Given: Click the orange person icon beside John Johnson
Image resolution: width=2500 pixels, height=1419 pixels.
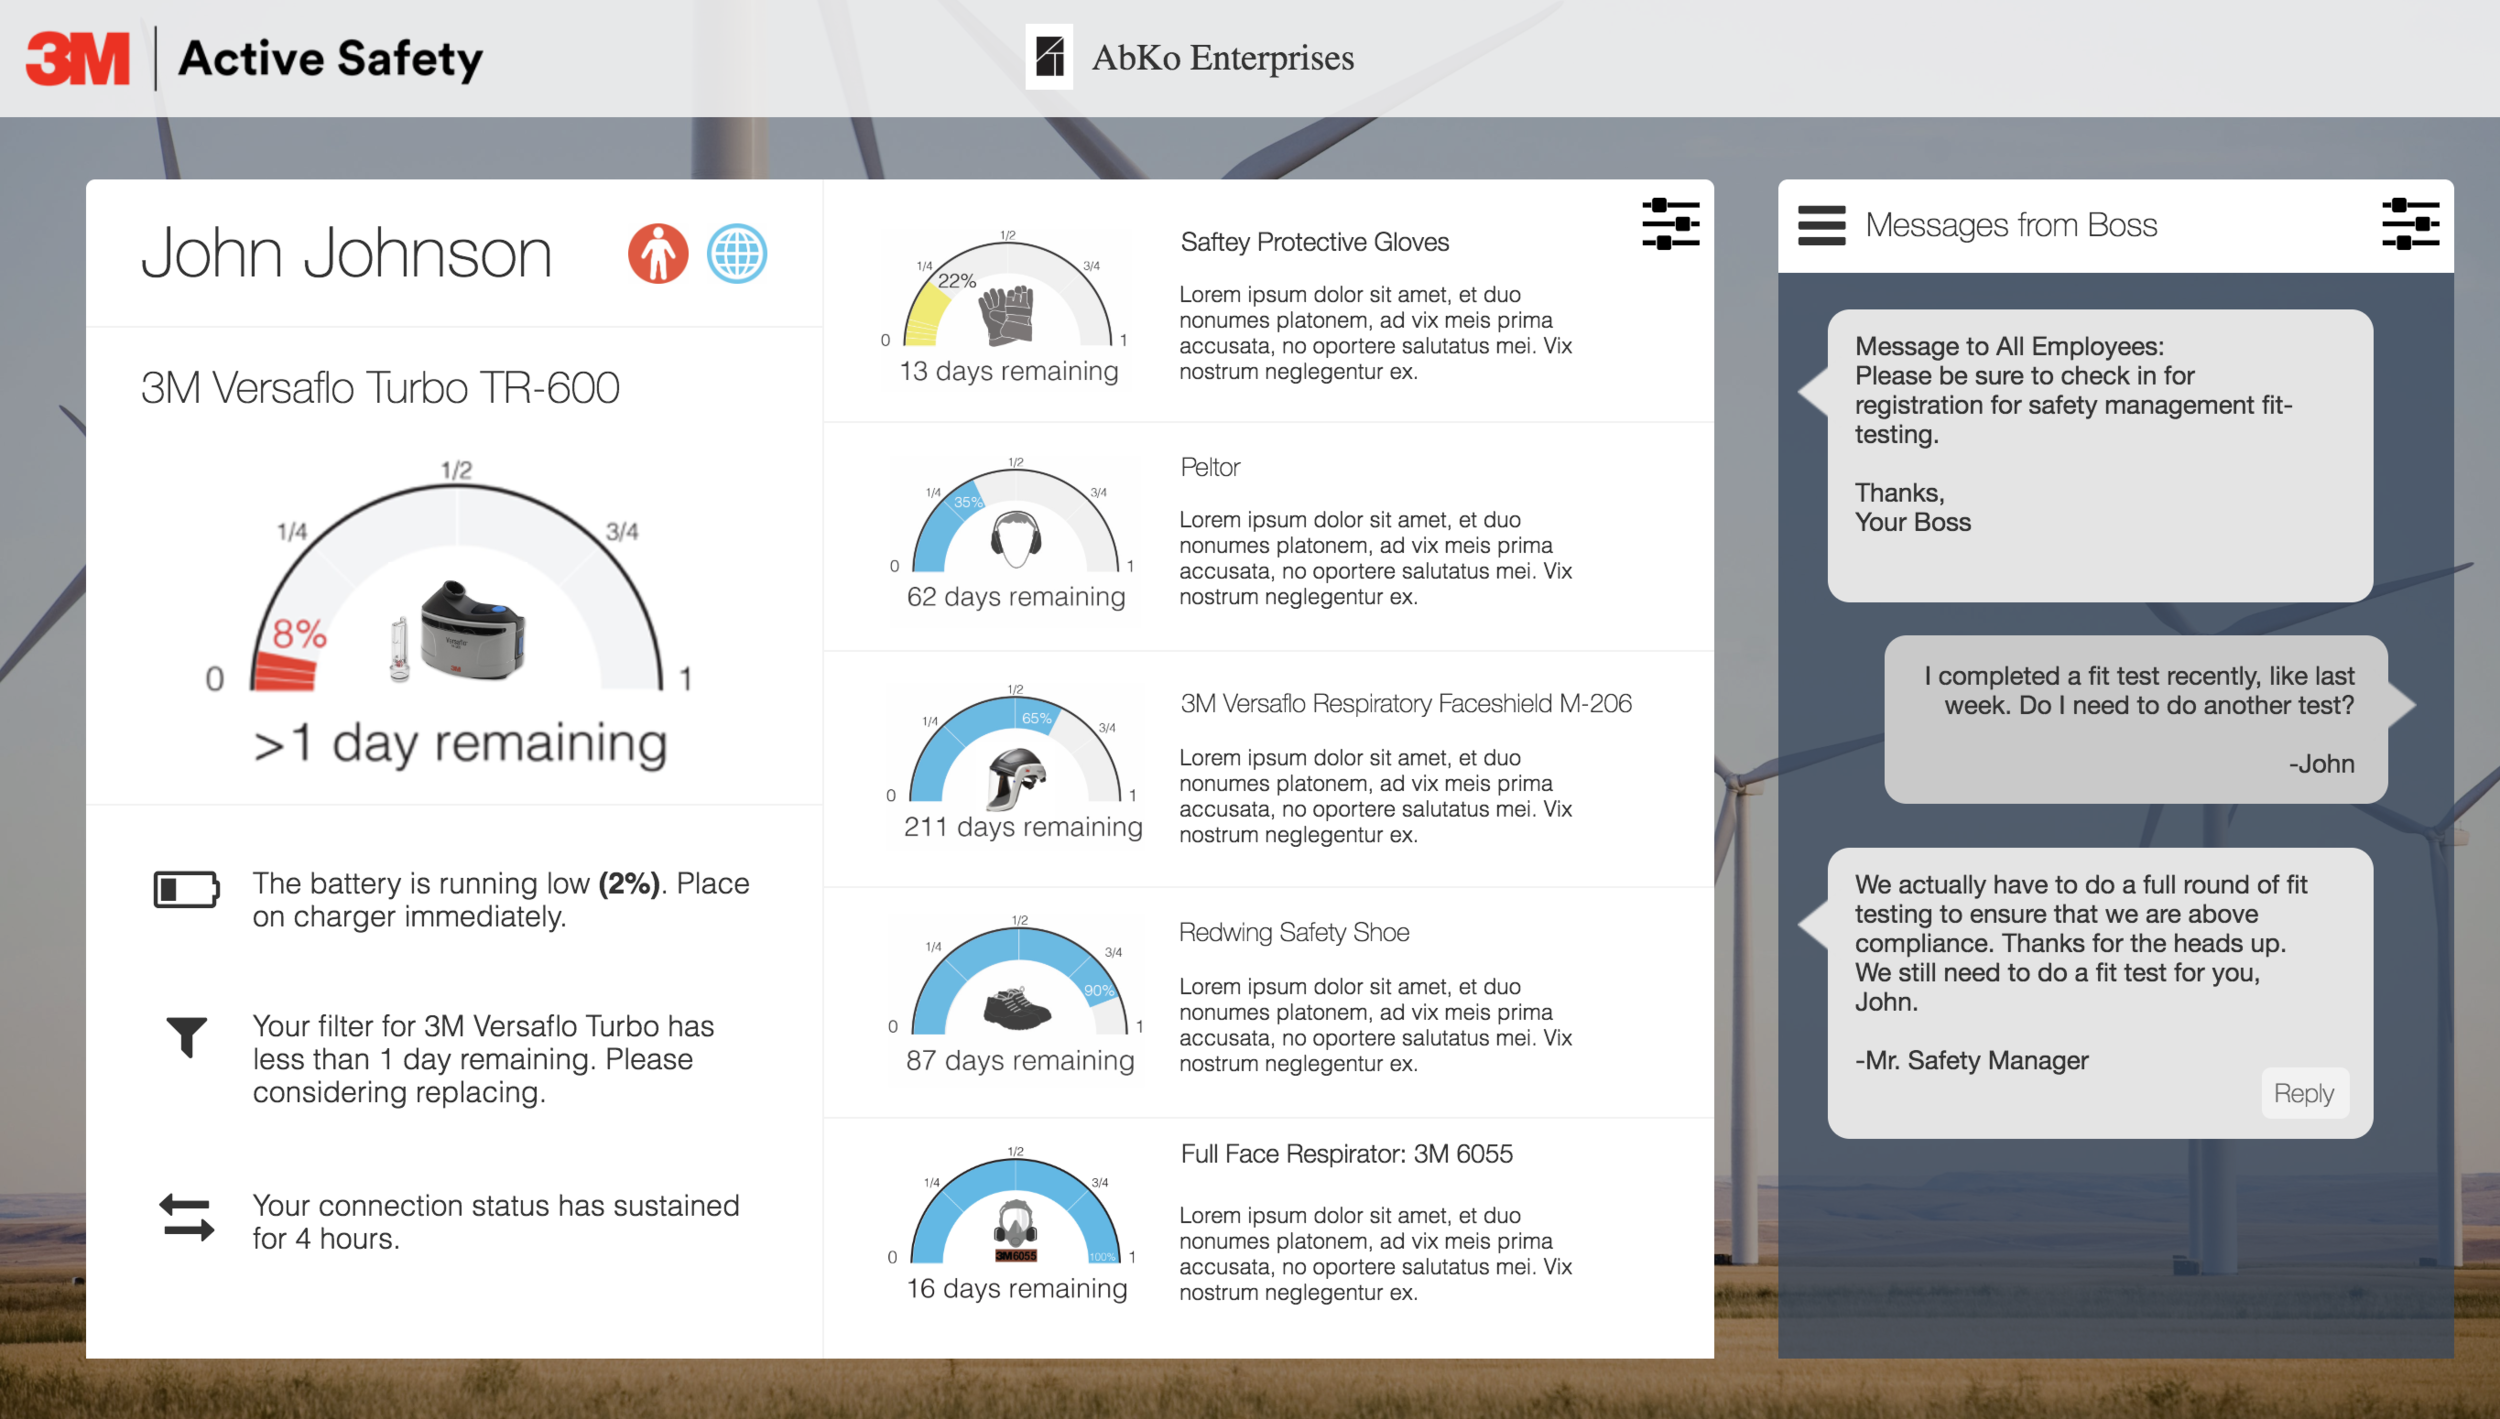Looking at the screenshot, I should [658, 253].
